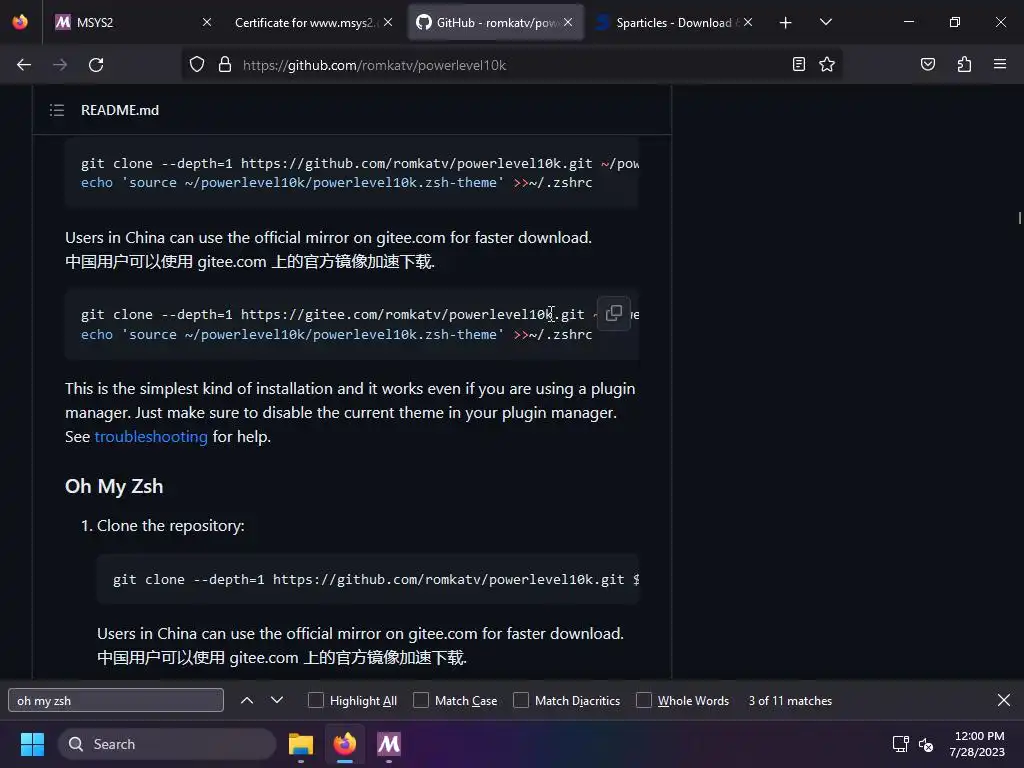Open tracking protection shield info
The width and height of the screenshot is (1024, 768).
[x=197, y=65]
